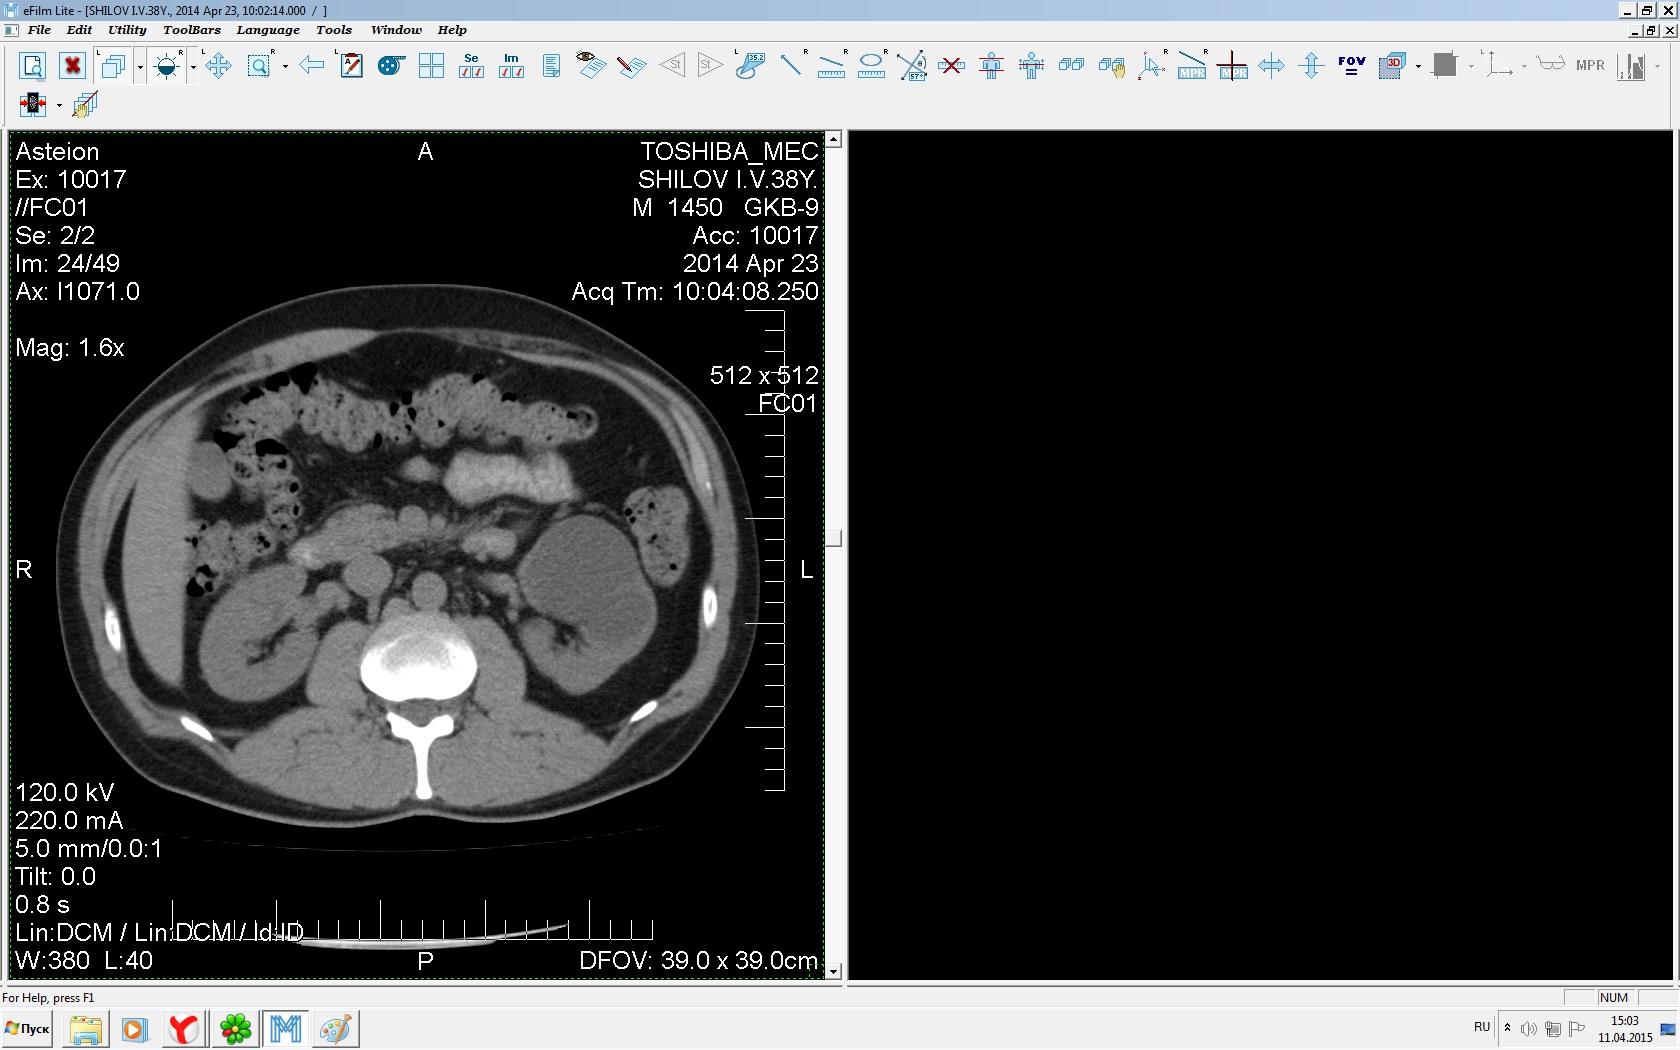Toggle overlay visibility with the eye icon
This screenshot has width=1680, height=1050.
click(590, 65)
